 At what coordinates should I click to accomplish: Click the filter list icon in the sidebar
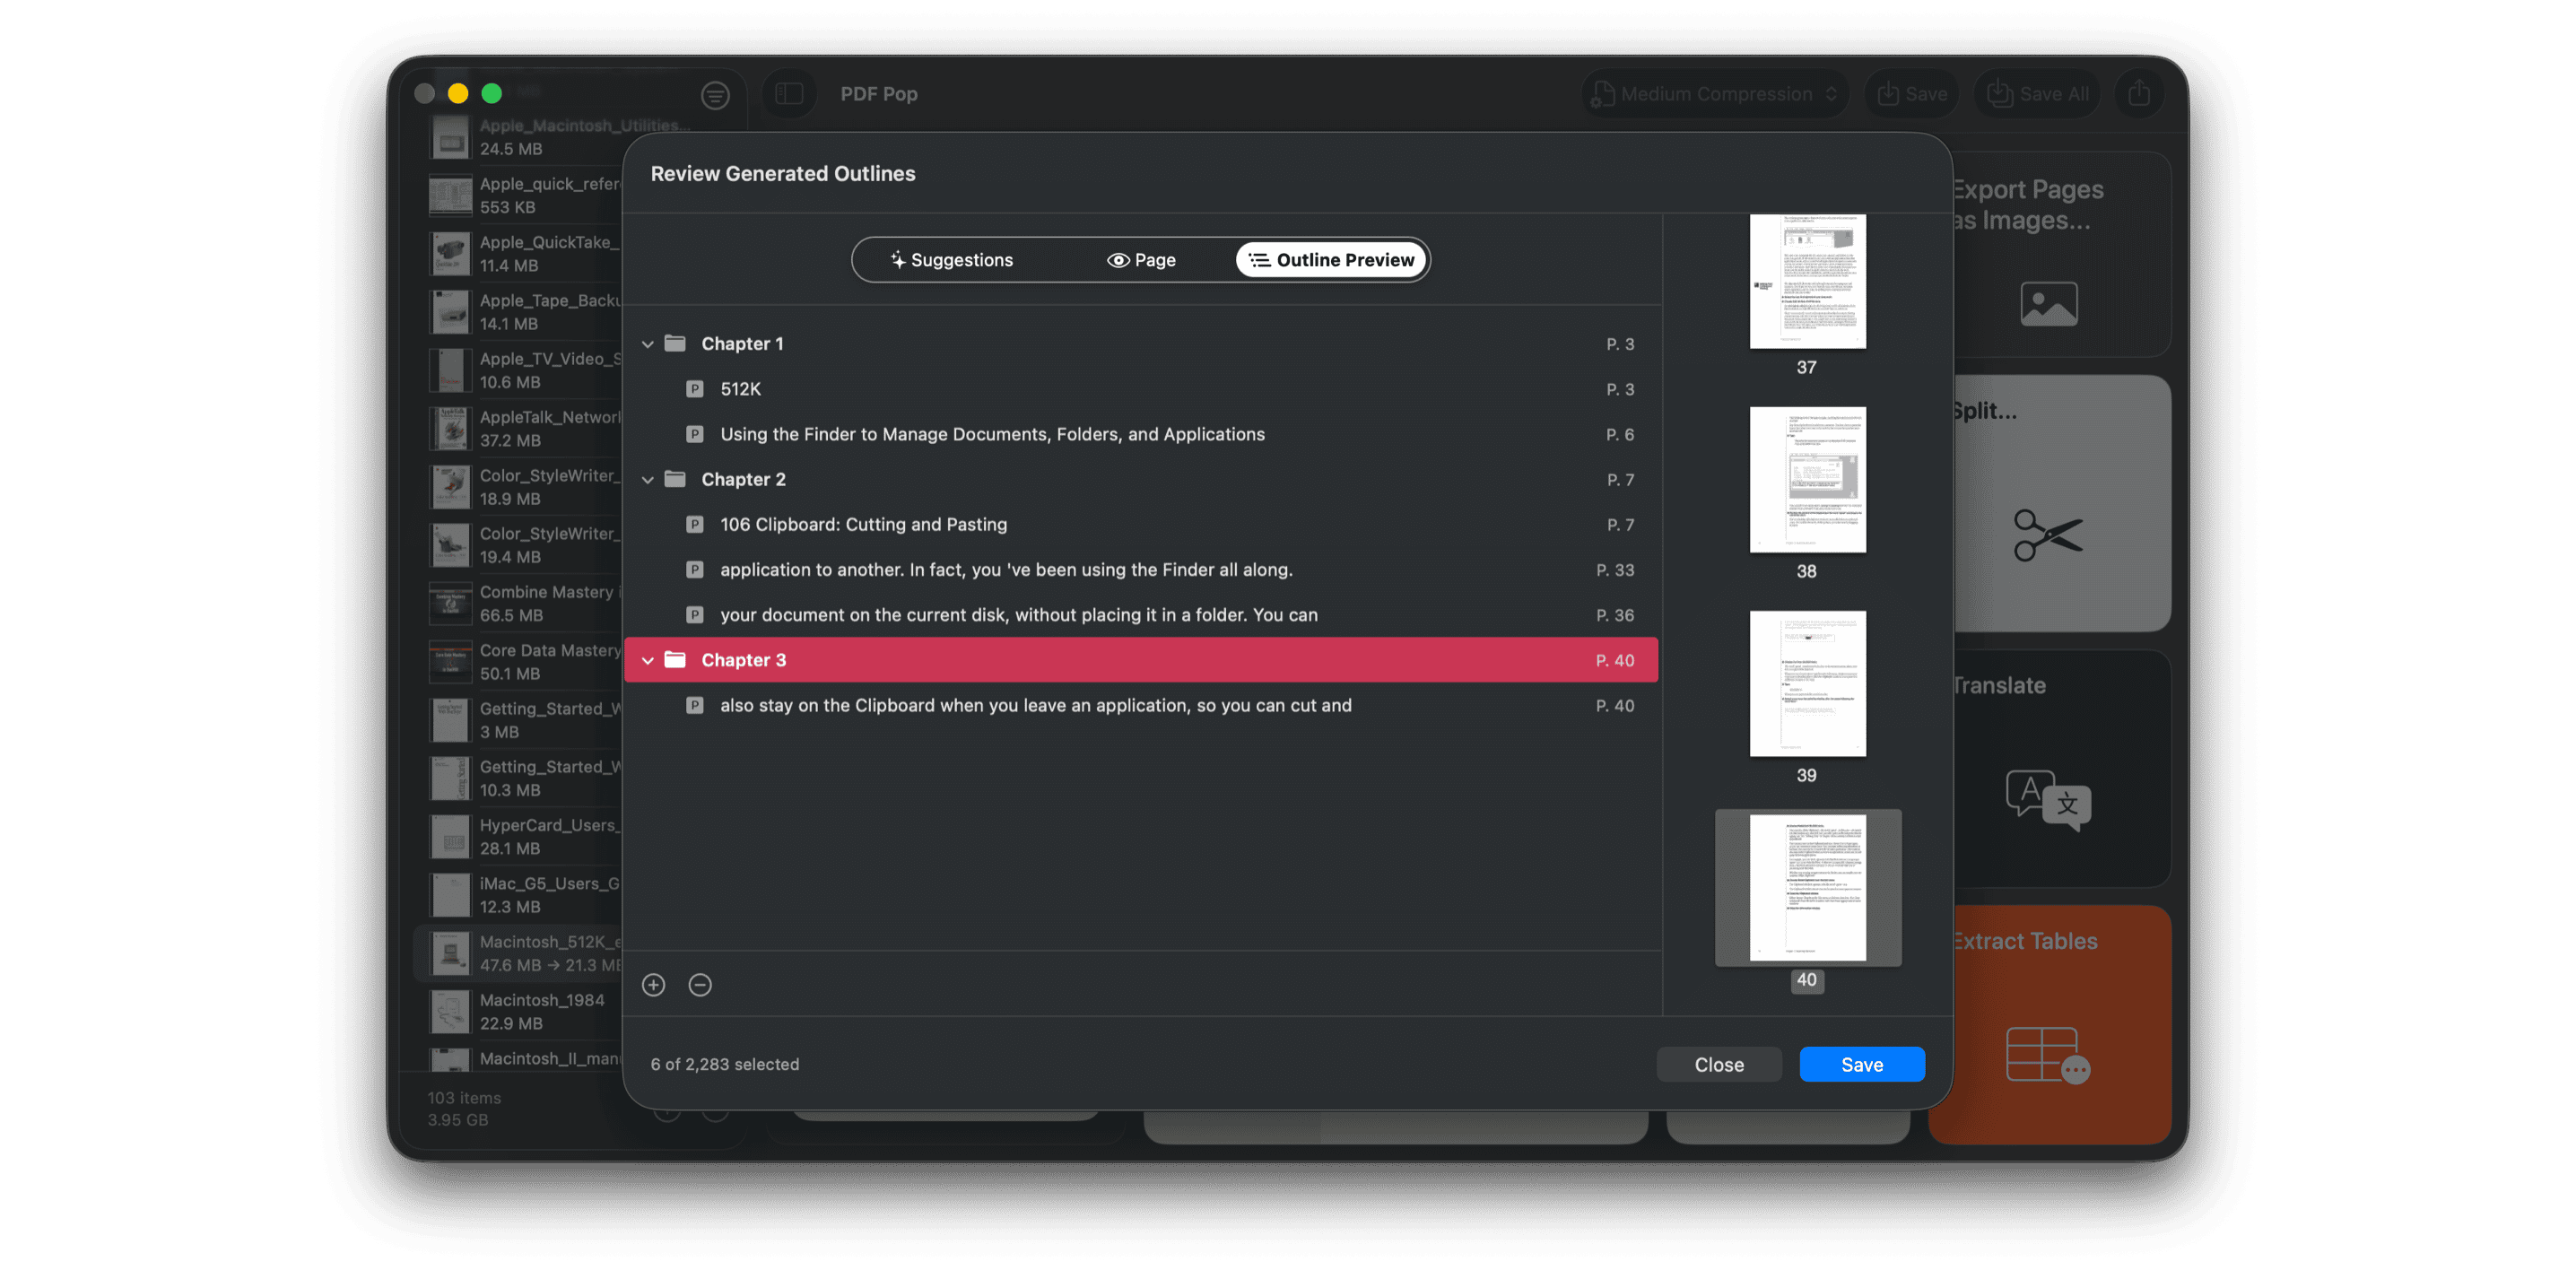tap(714, 95)
